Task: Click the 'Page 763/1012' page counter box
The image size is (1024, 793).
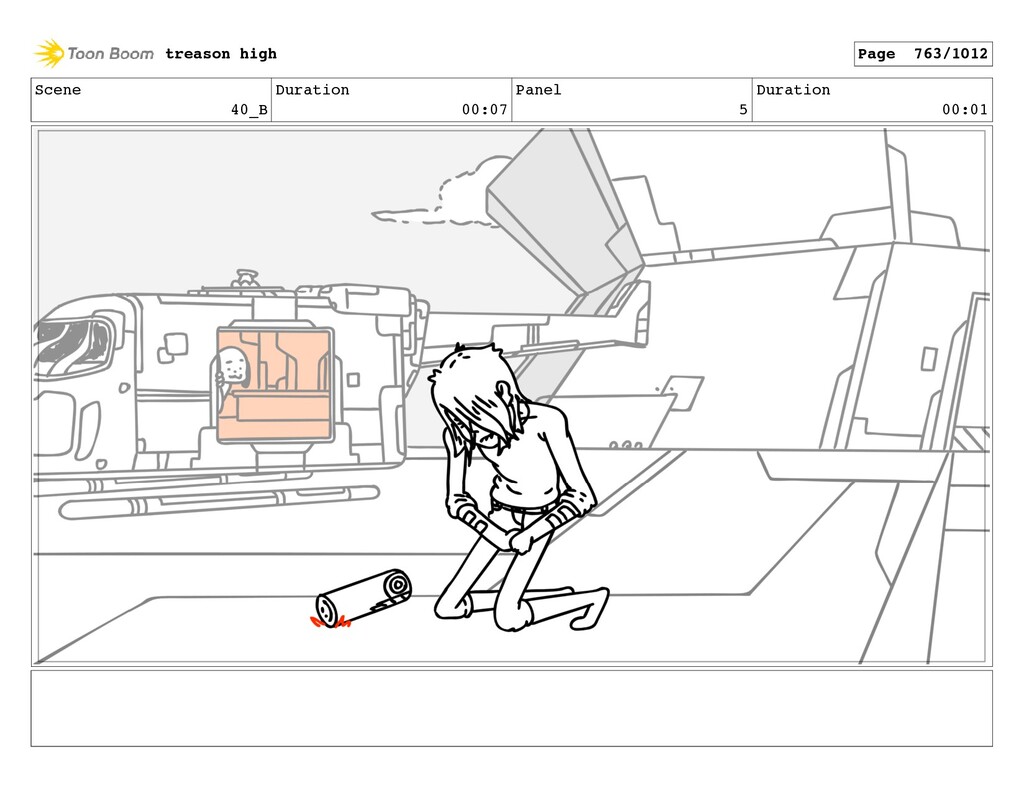Action: (x=923, y=54)
